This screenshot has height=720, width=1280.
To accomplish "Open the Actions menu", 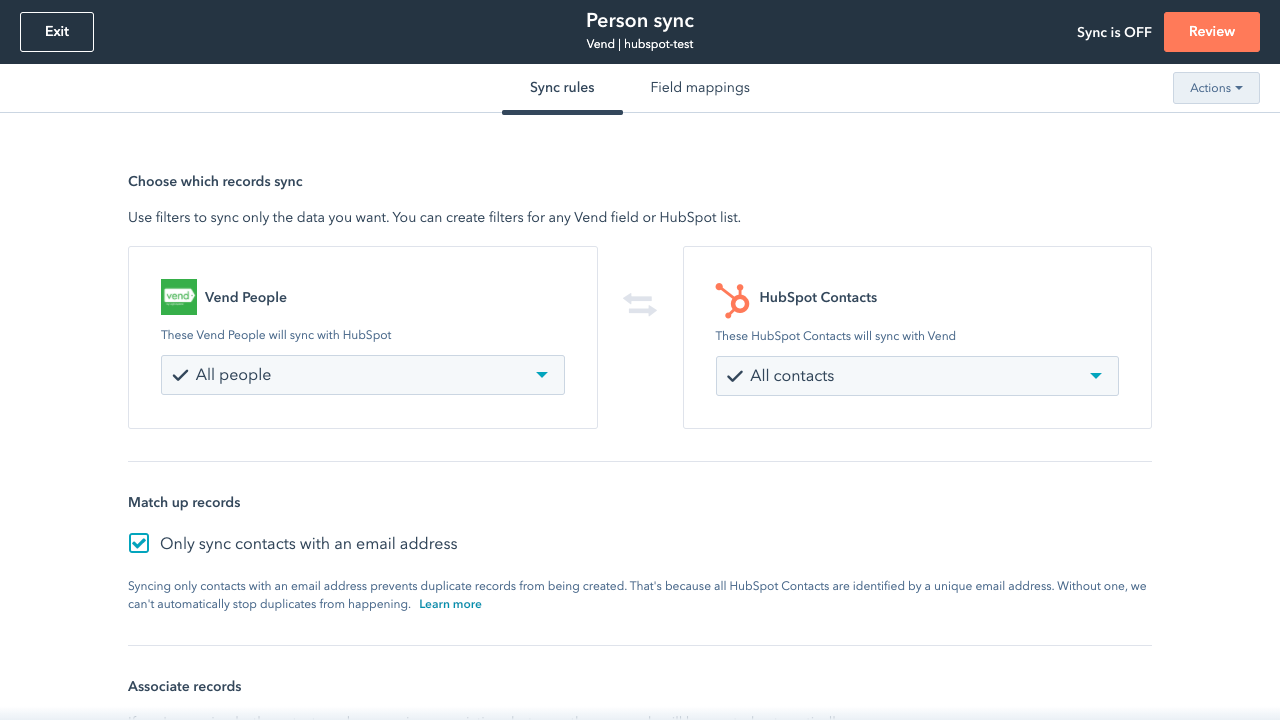I will coord(1216,88).
